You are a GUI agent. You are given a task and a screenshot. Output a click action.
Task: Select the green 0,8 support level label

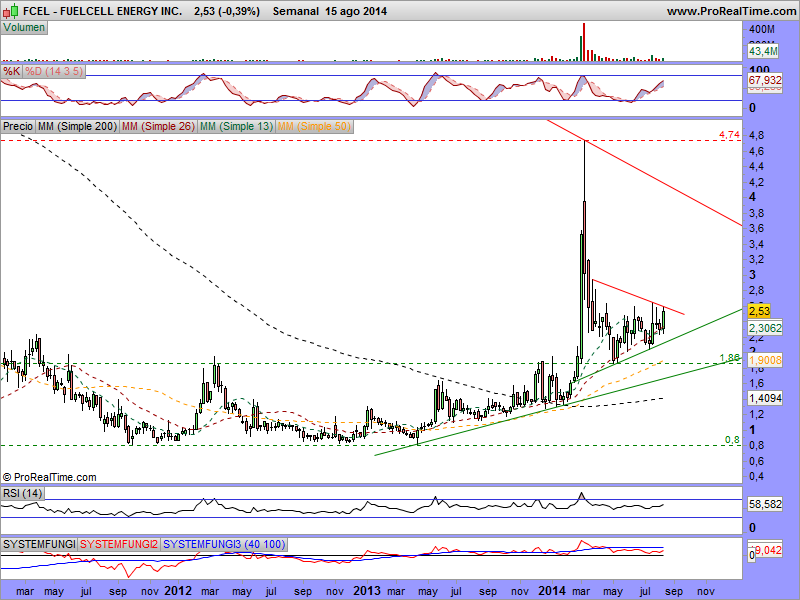pos(732,440)
